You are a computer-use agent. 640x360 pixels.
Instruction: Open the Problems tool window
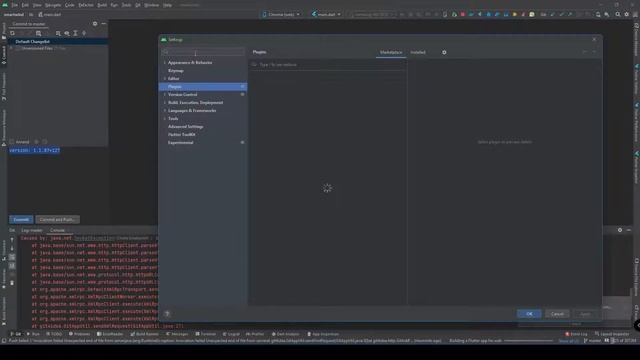tap(79, 334)
